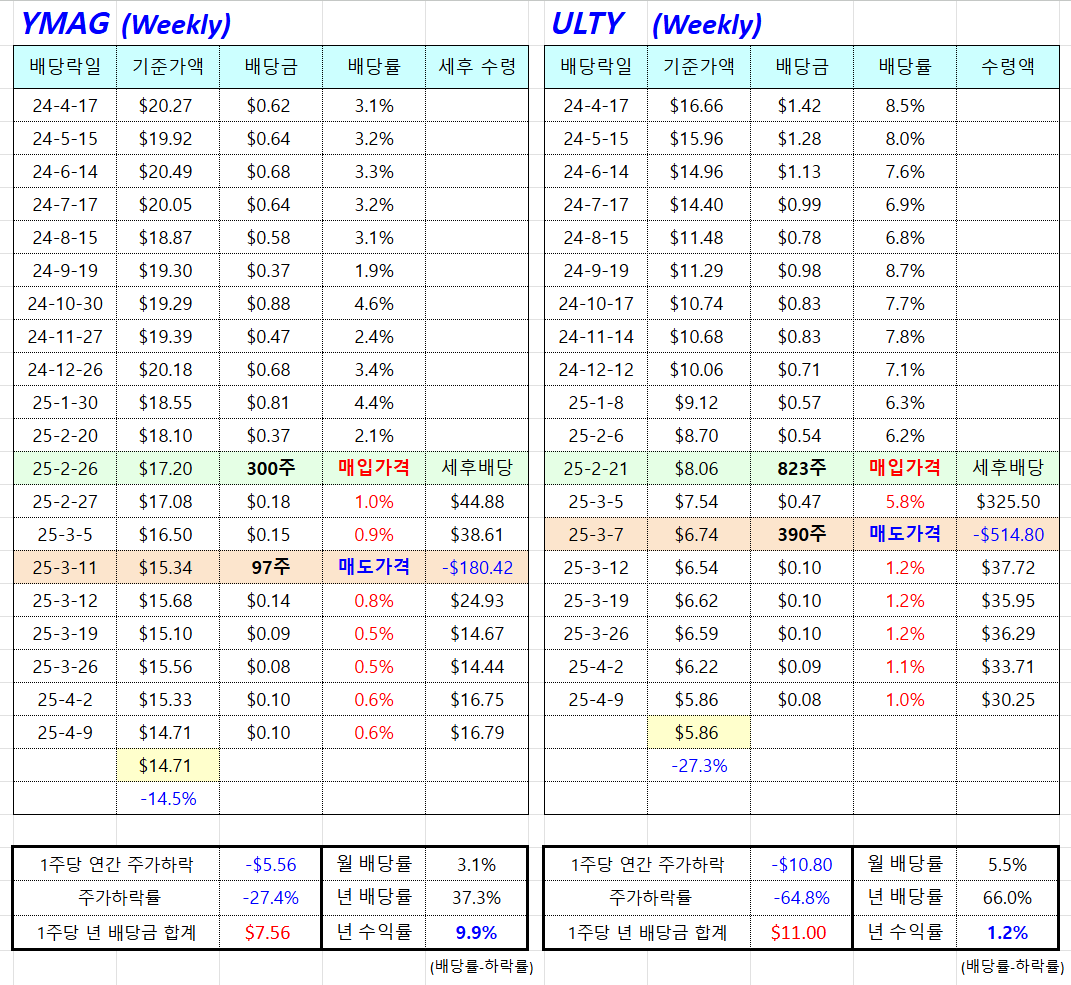Select the 300주 shares cell
Screen dimensions: 1071x985
270,469
